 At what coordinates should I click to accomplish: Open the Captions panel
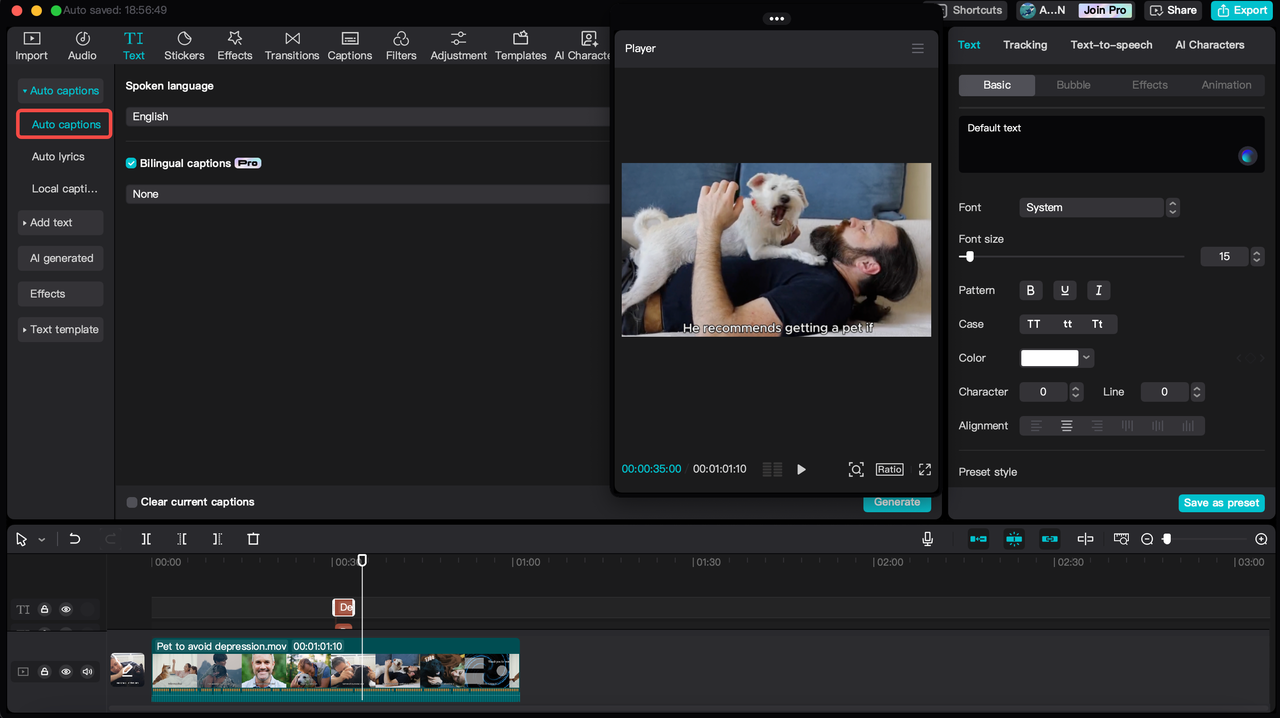tap(350, 45)
